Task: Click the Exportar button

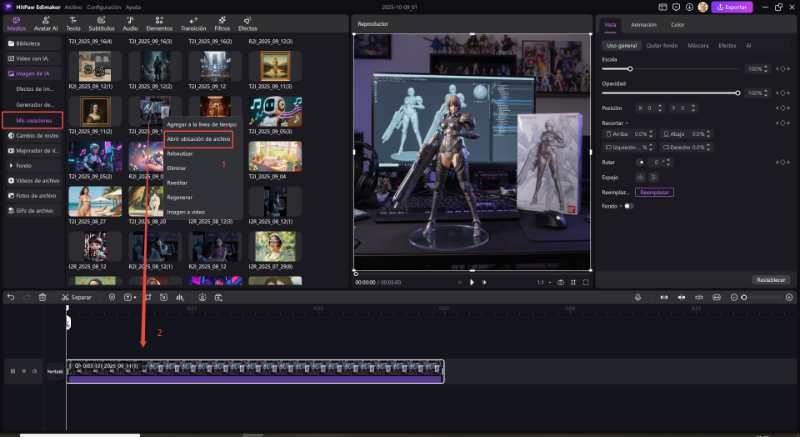Action: (731, 7)
